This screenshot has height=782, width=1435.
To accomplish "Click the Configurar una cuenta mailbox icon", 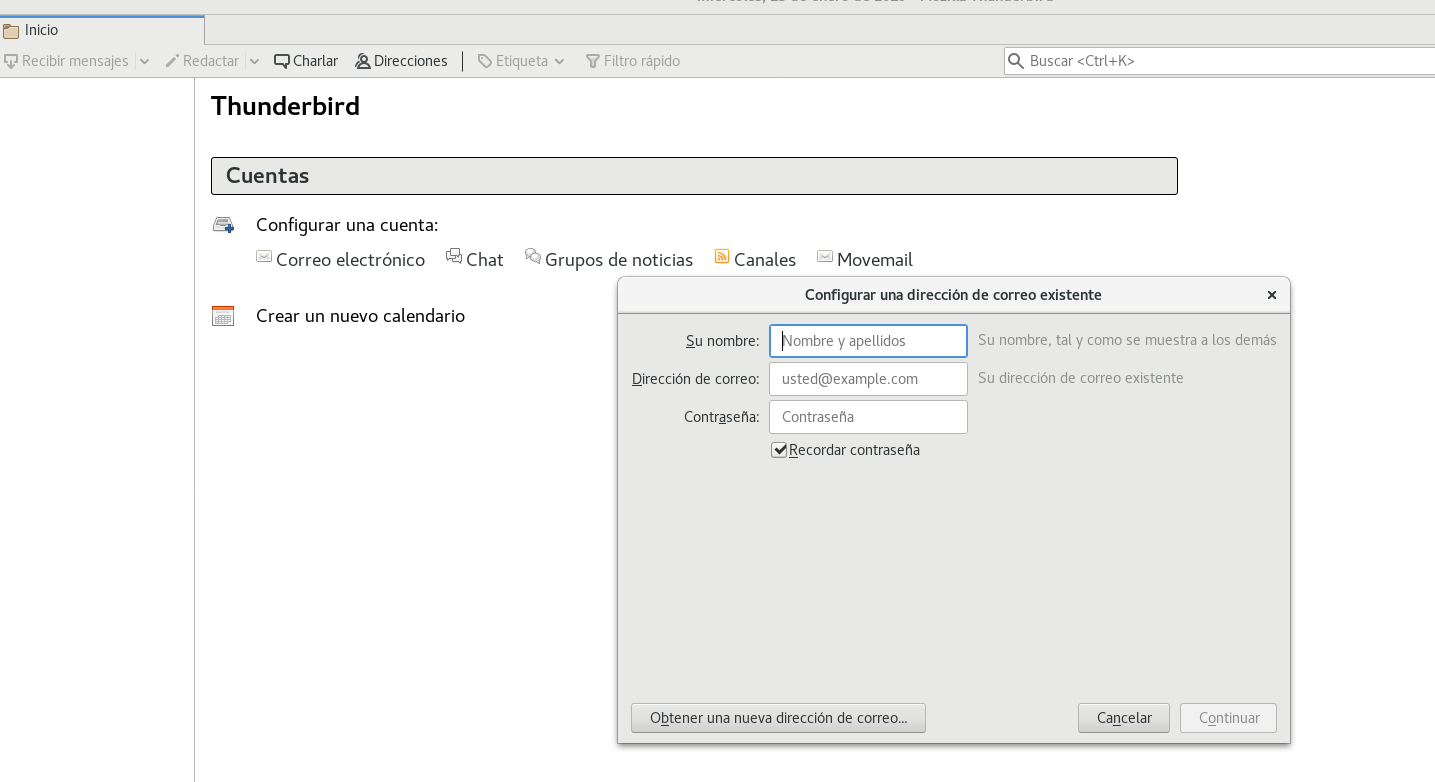I will (x=223, y=225).
